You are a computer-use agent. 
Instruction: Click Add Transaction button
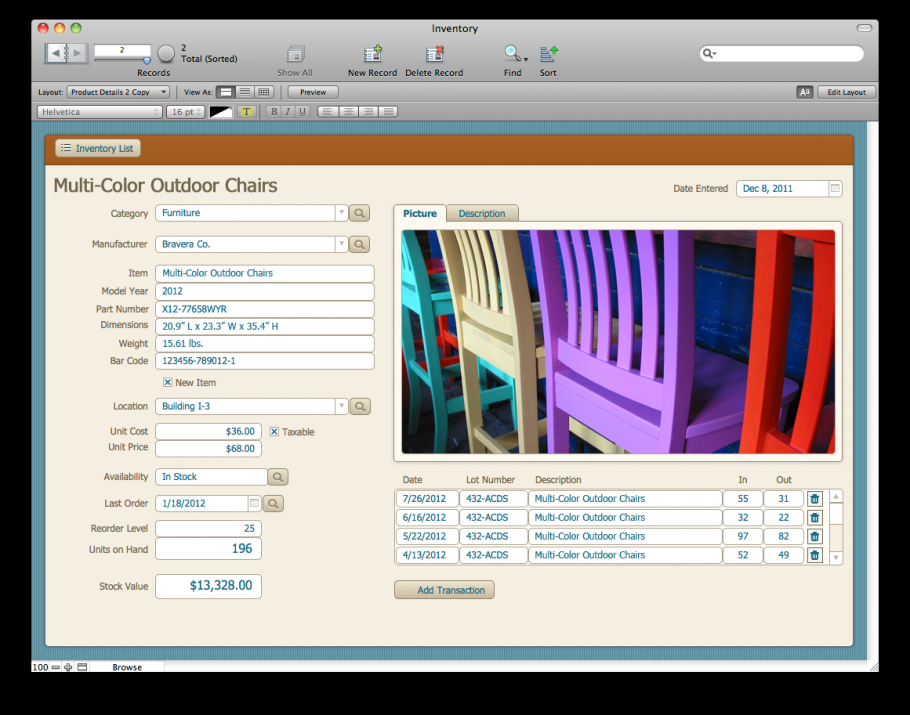coord(445,590)
